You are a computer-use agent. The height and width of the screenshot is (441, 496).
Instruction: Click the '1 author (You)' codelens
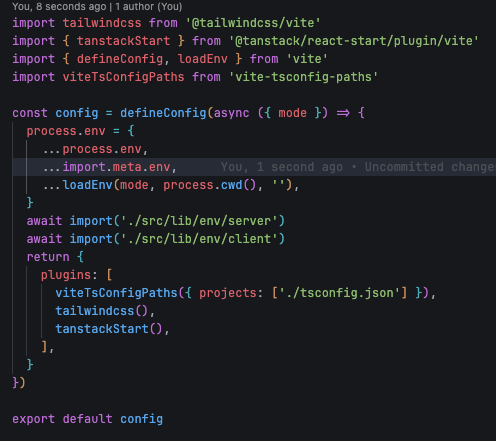(149, 7)
